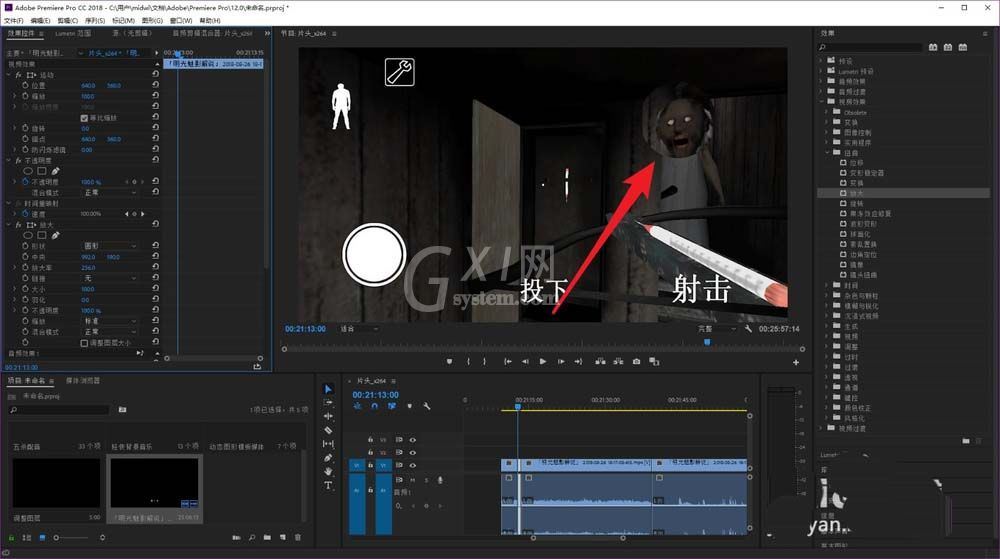Toggle Linked Selection in timeline
The width and height of the screenshot is (1000, 559).
pos(392,406)
